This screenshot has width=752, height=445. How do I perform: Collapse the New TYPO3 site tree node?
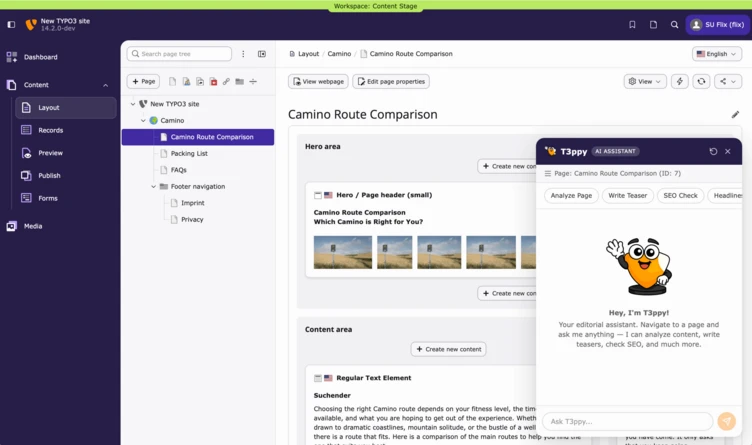133,104
